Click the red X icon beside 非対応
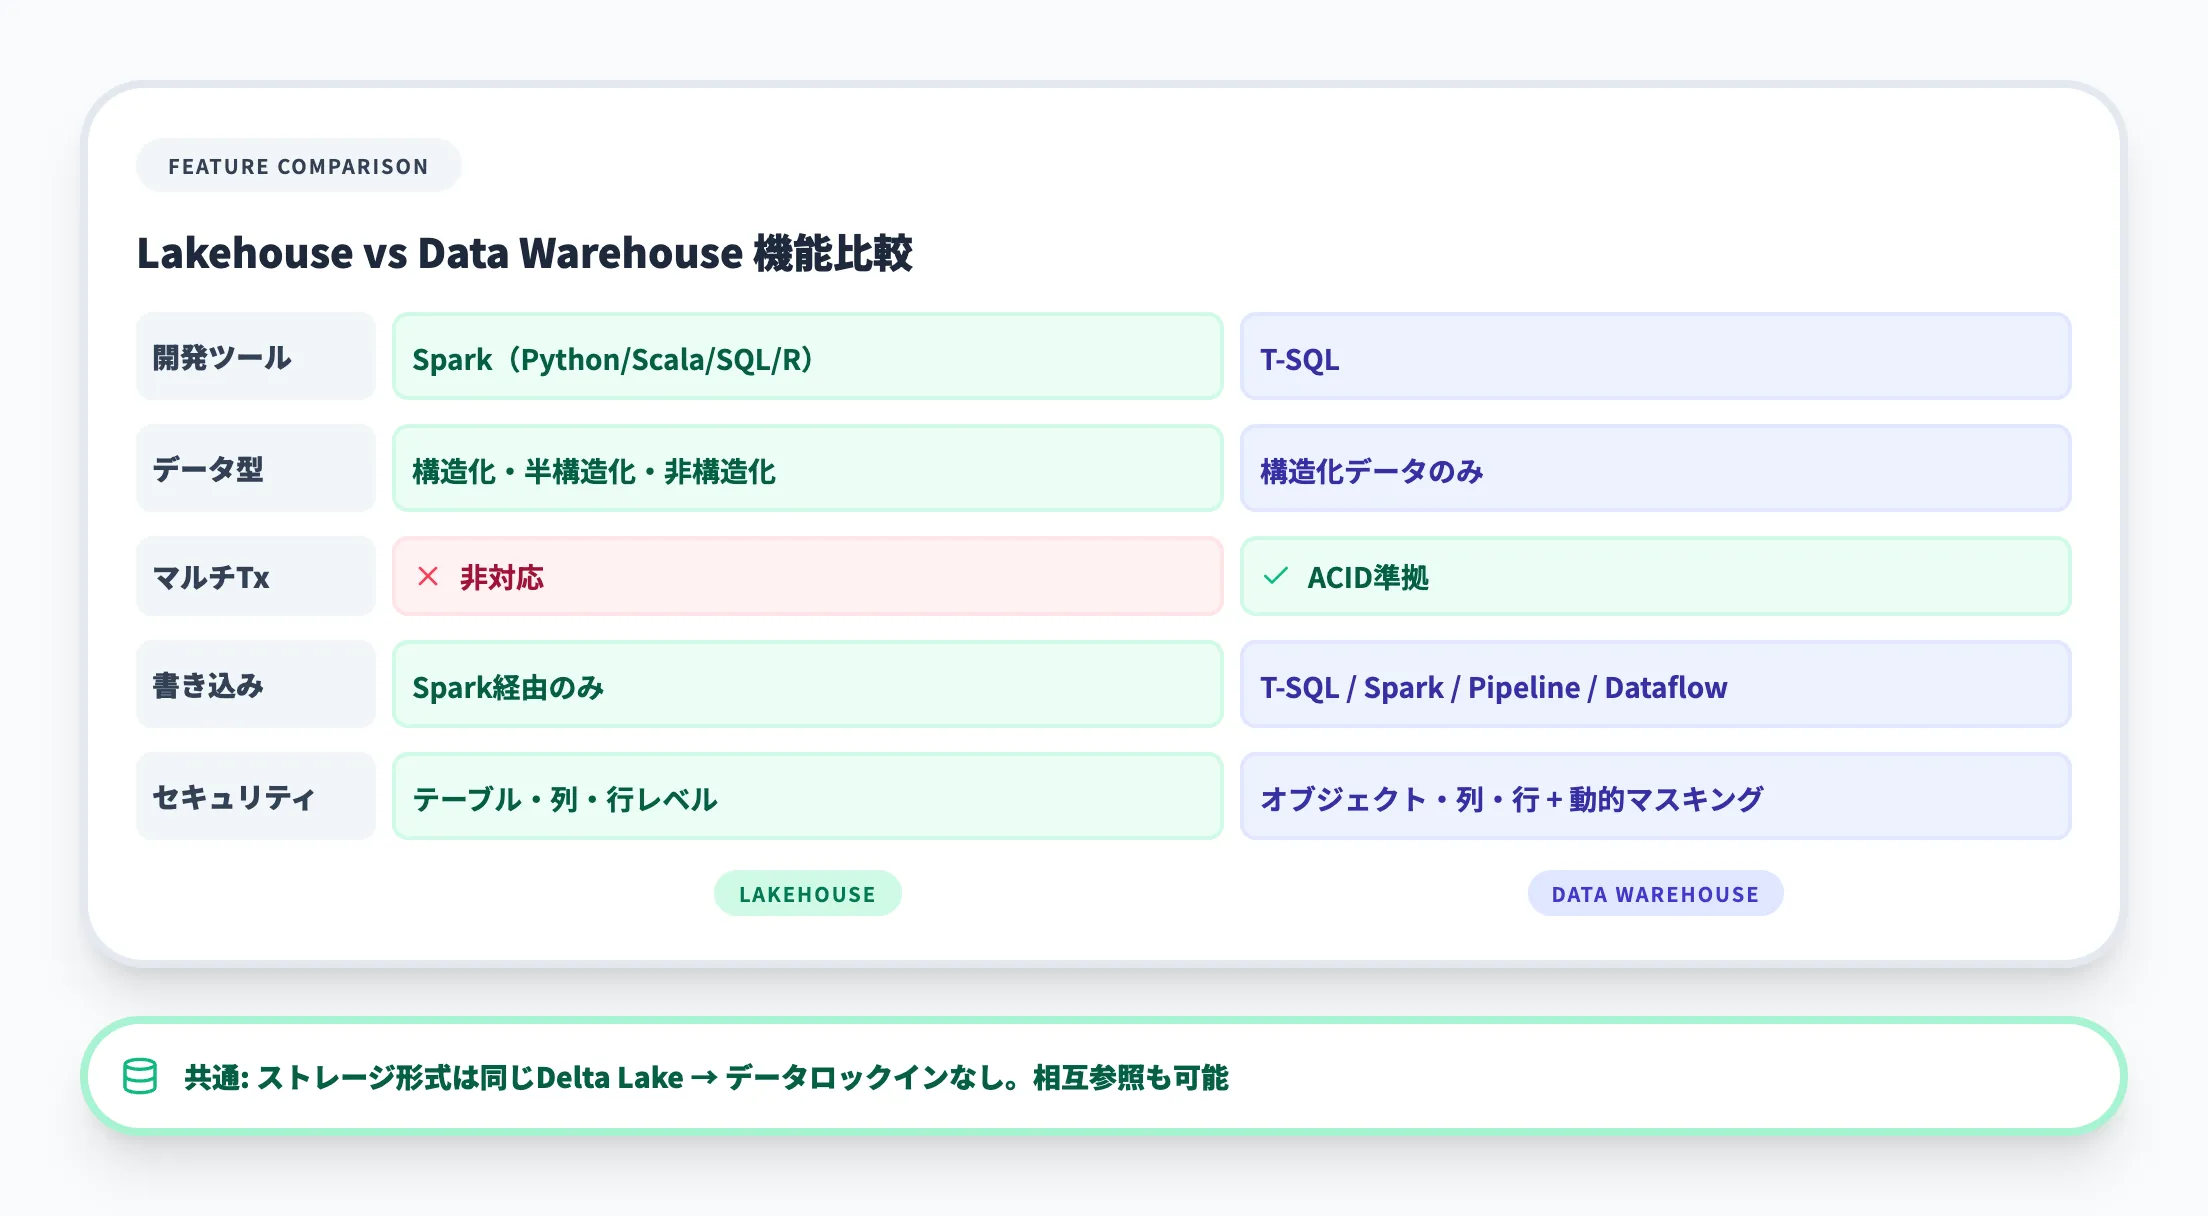 pos(428,577)
